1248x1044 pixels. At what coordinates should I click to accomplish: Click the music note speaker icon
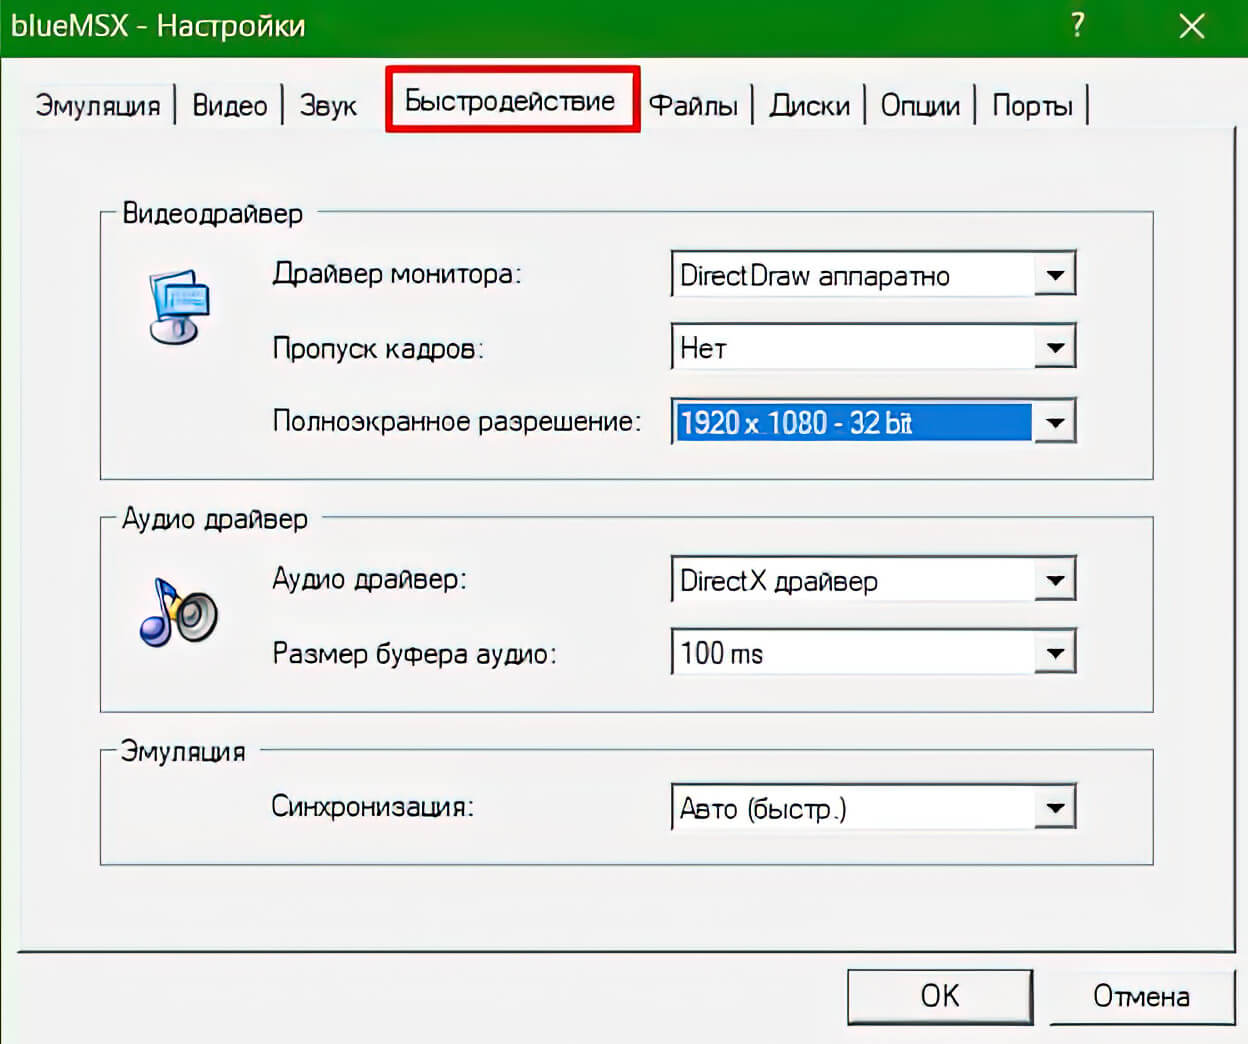tap(178, 612)
